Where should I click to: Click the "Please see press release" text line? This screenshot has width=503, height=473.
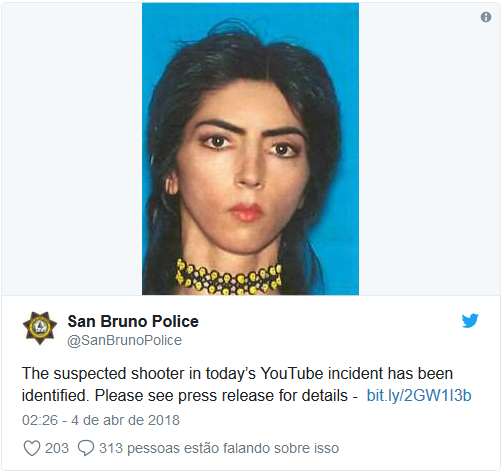pyautogui.click(x=189, y=396)
